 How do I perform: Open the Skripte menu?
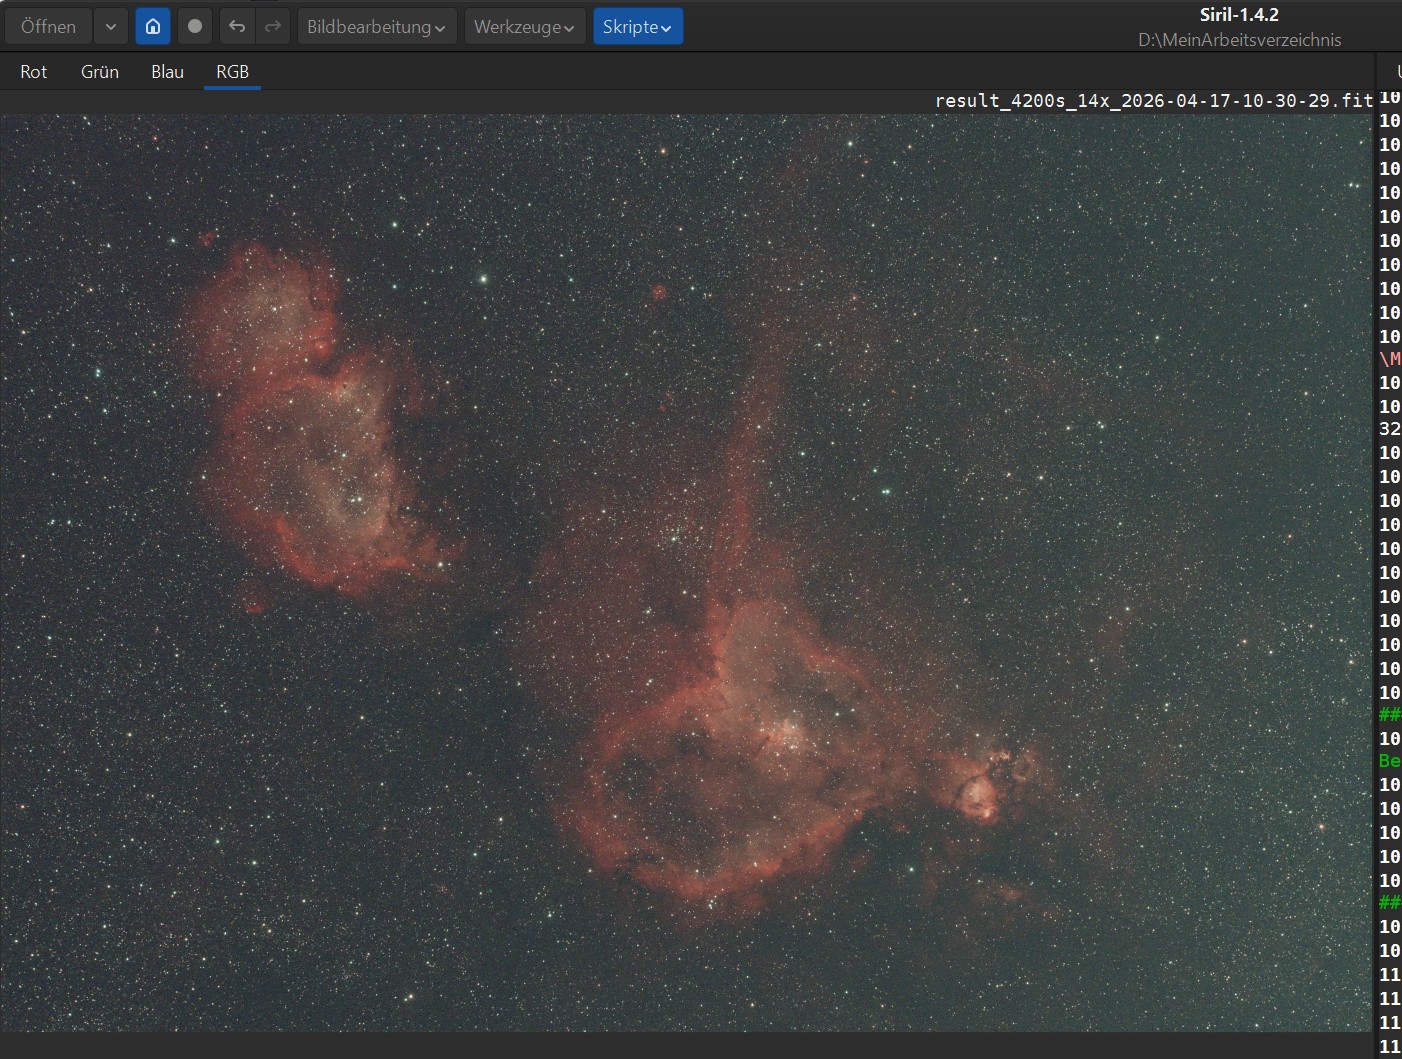637,27
